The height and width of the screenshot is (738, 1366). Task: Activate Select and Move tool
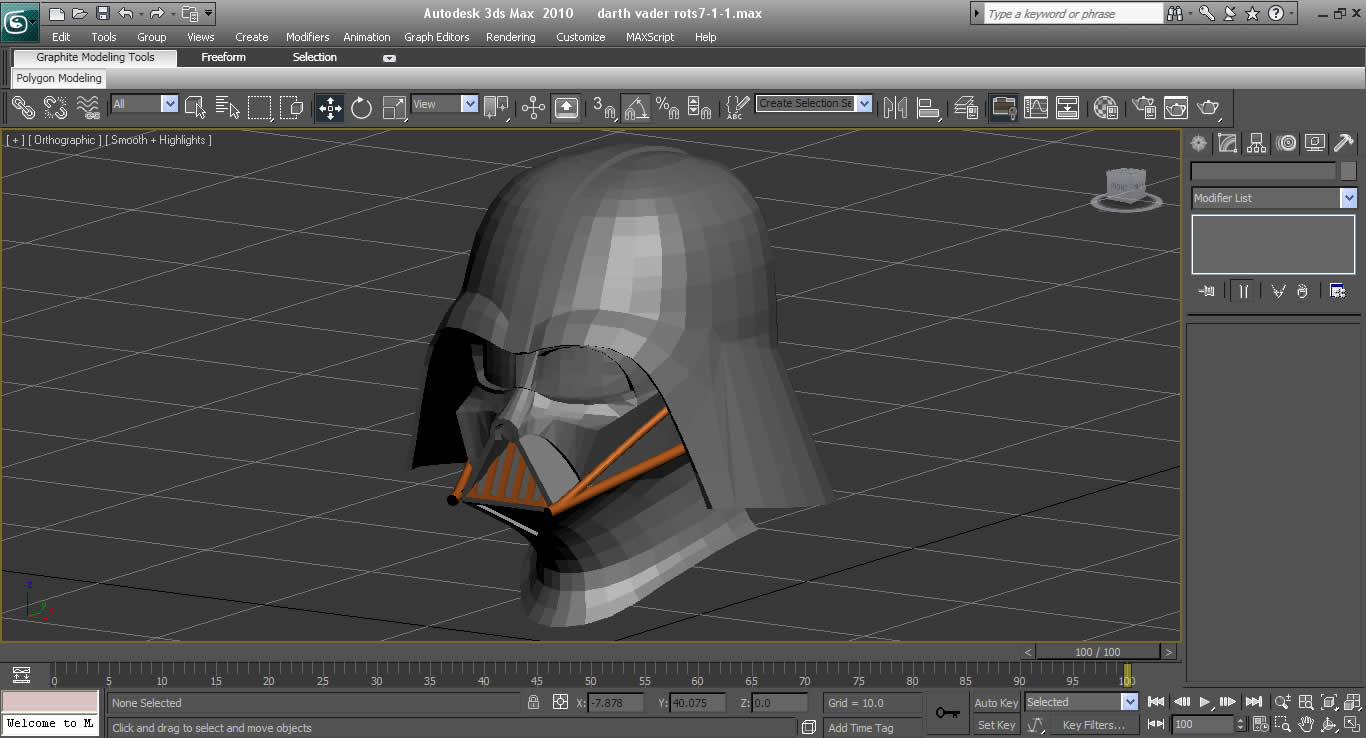click(x=330, y=107)
